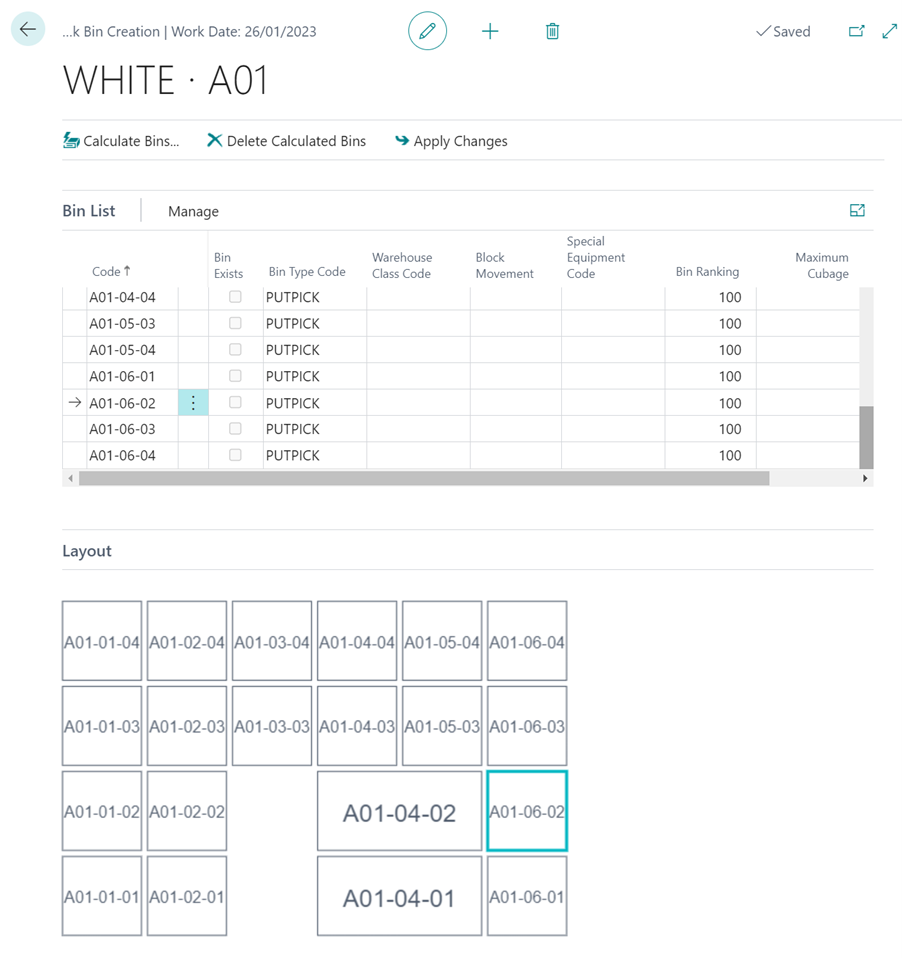Open the Manage menu
The width and height of the screenshot is (902, 958).
pyautogui.click(x=193, y=211)
